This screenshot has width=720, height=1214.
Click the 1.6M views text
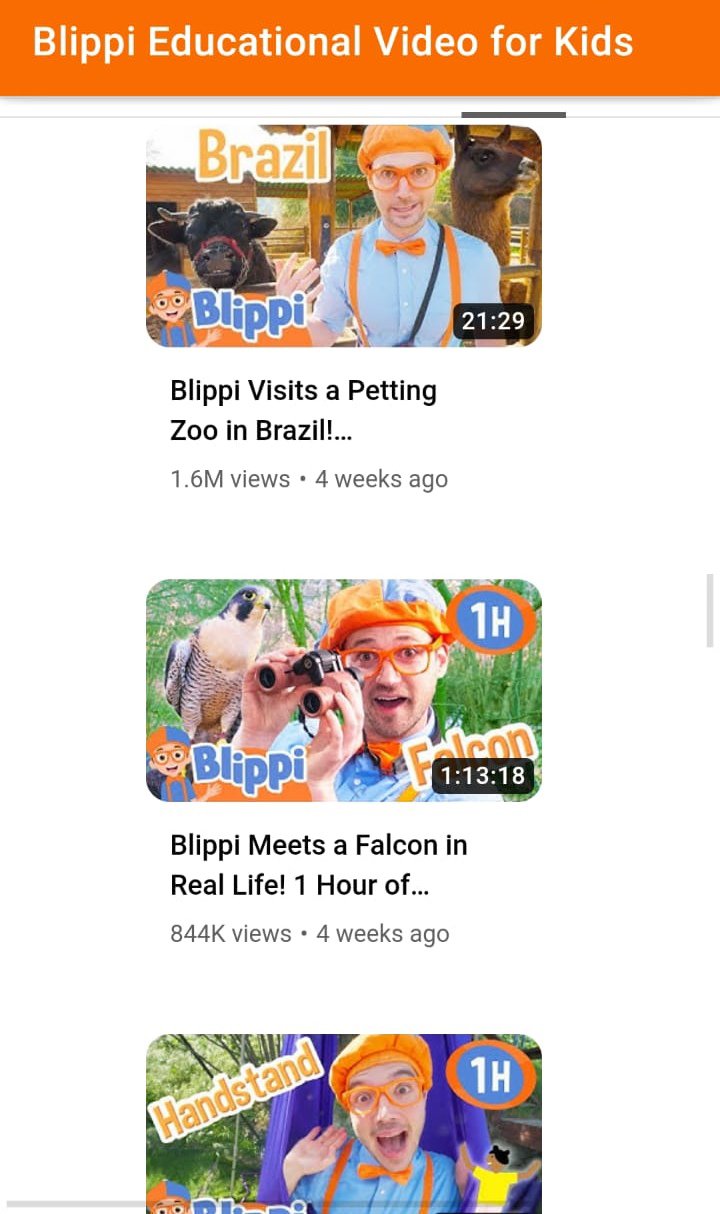coord(230,479)
